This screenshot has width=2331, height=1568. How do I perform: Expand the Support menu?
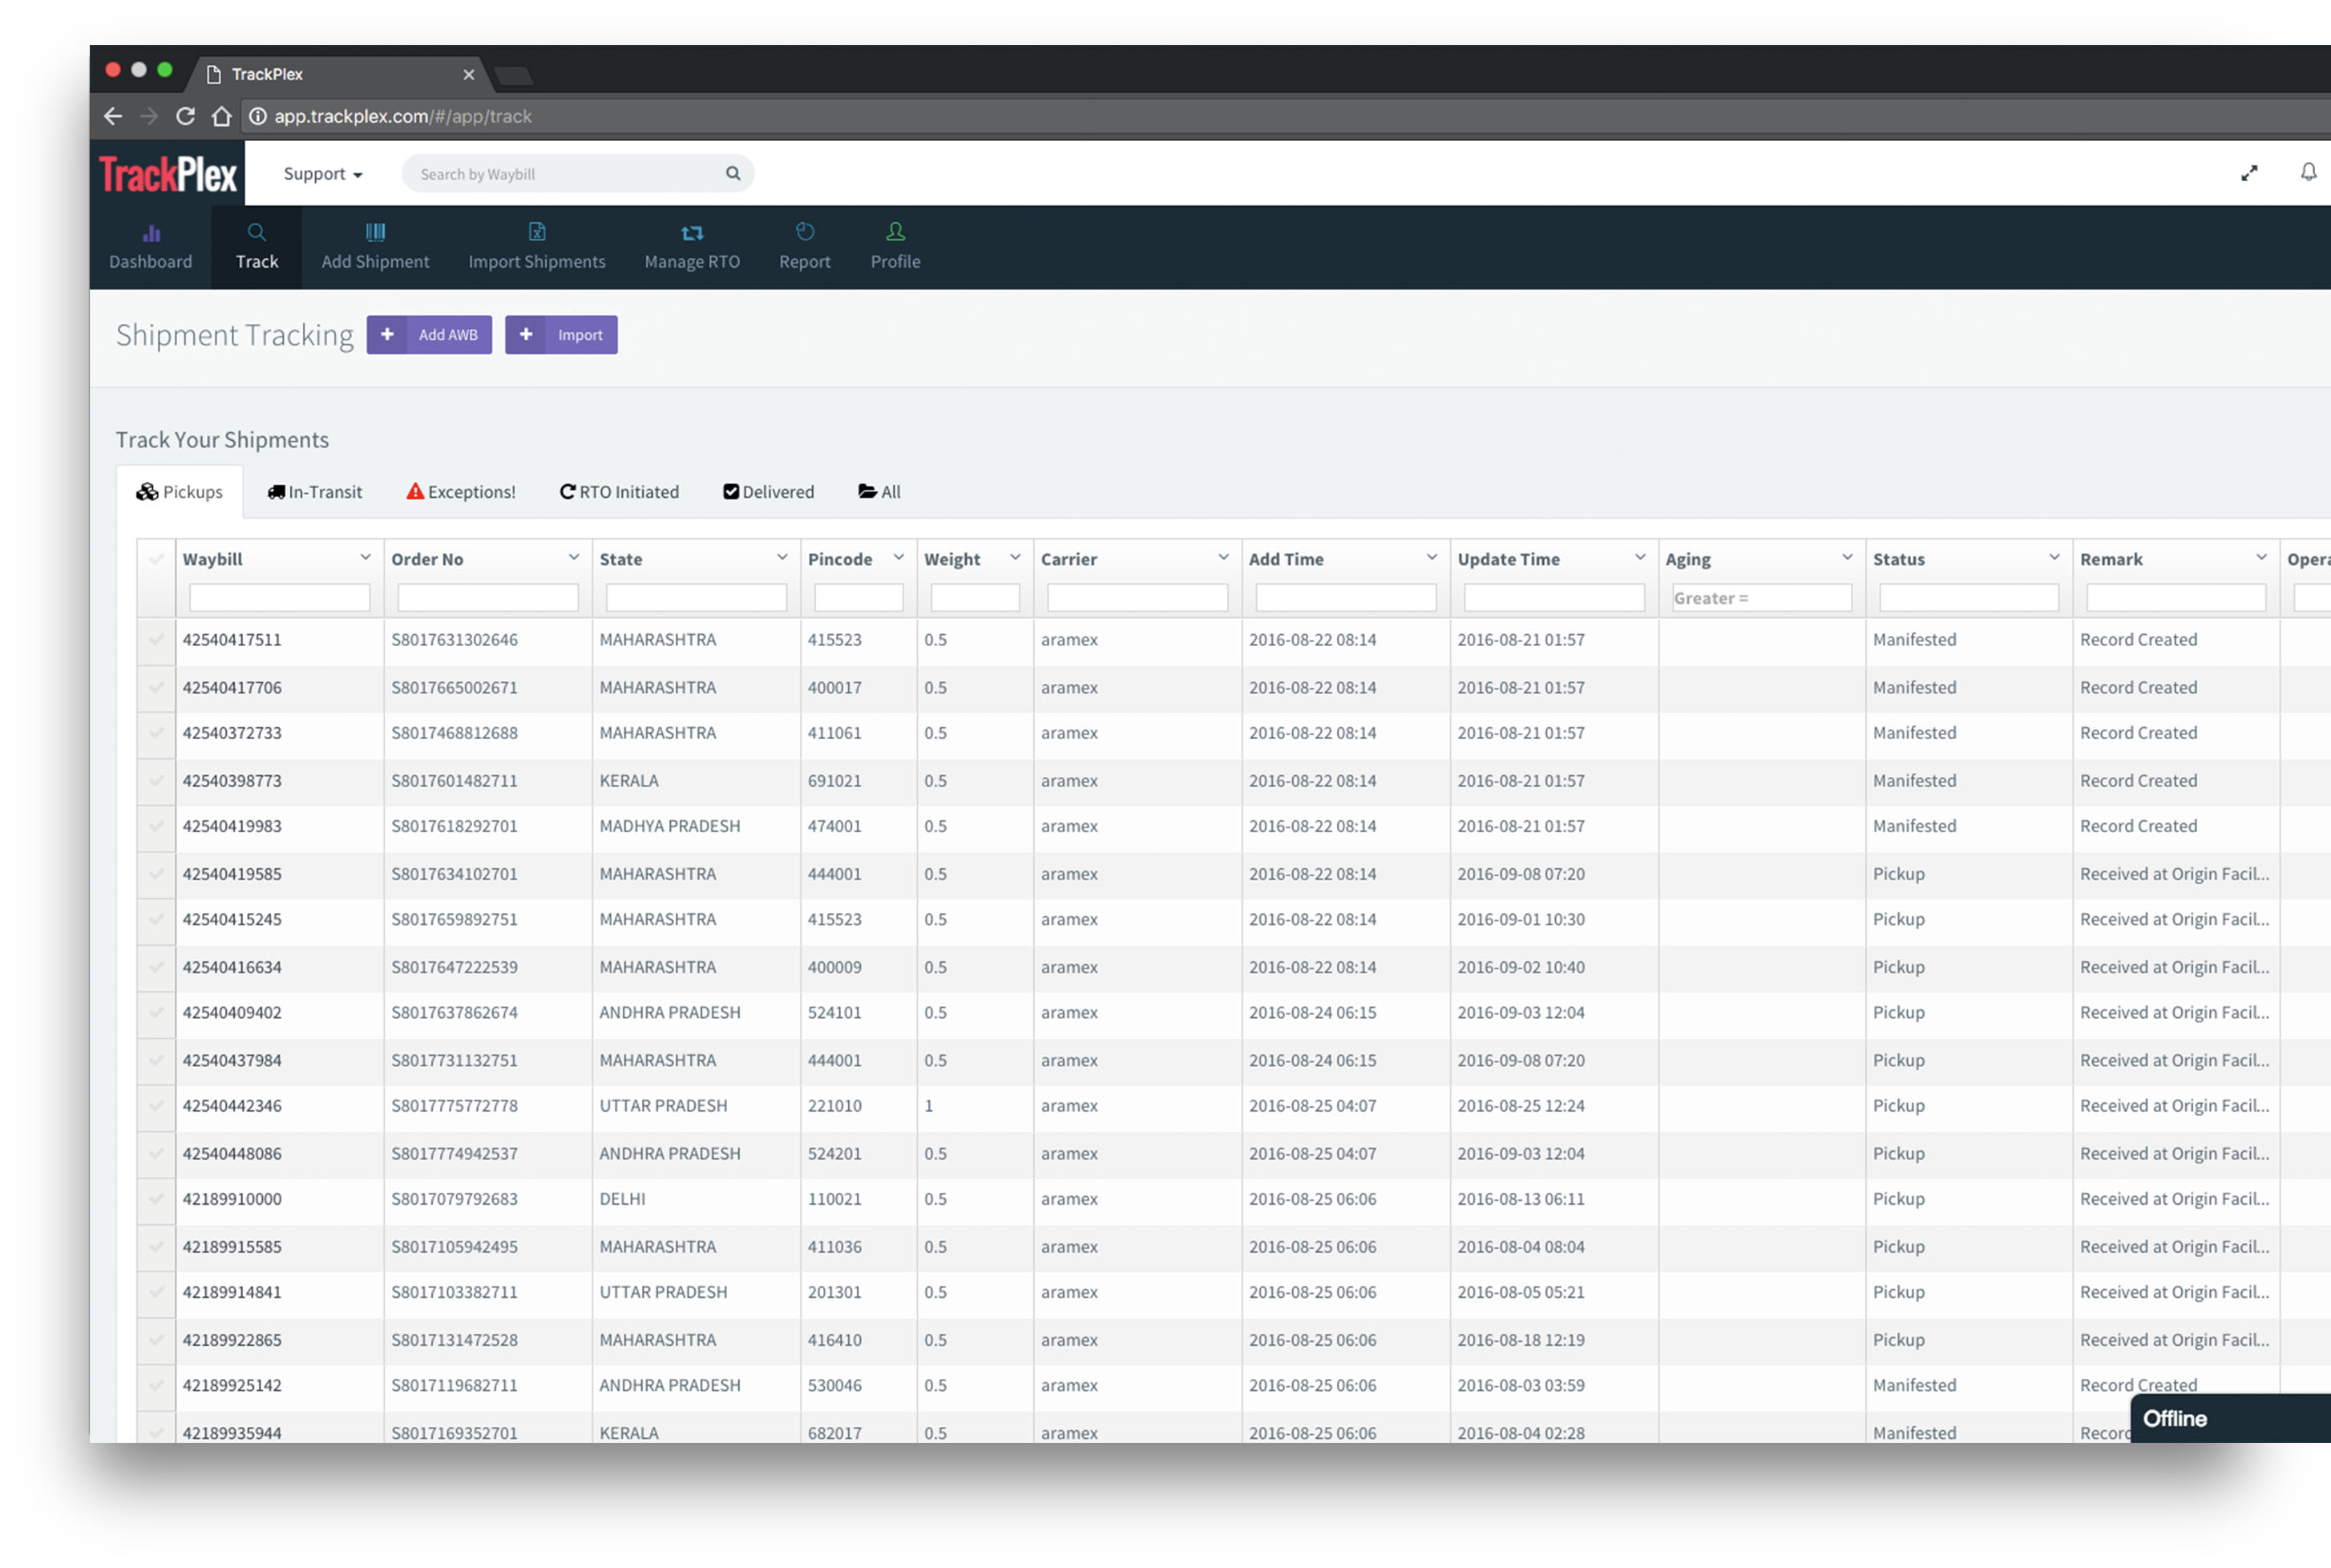pos(321,173)
